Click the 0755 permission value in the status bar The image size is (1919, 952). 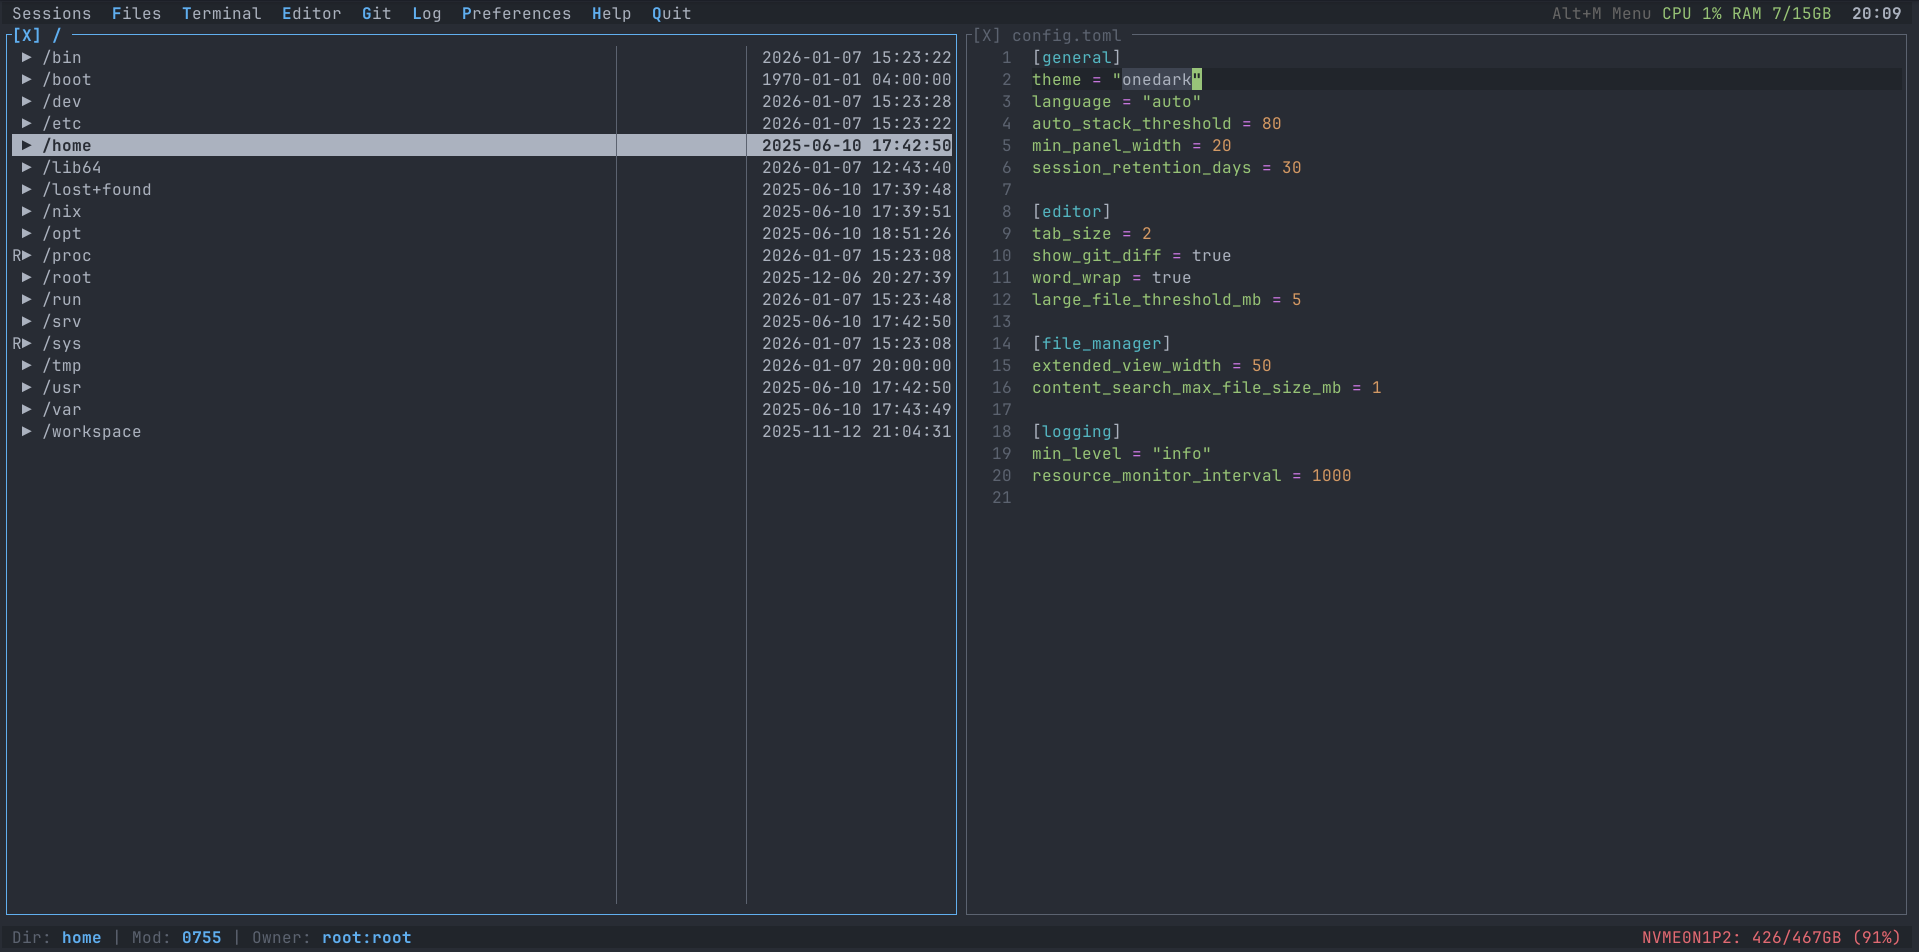coord(201,937)
